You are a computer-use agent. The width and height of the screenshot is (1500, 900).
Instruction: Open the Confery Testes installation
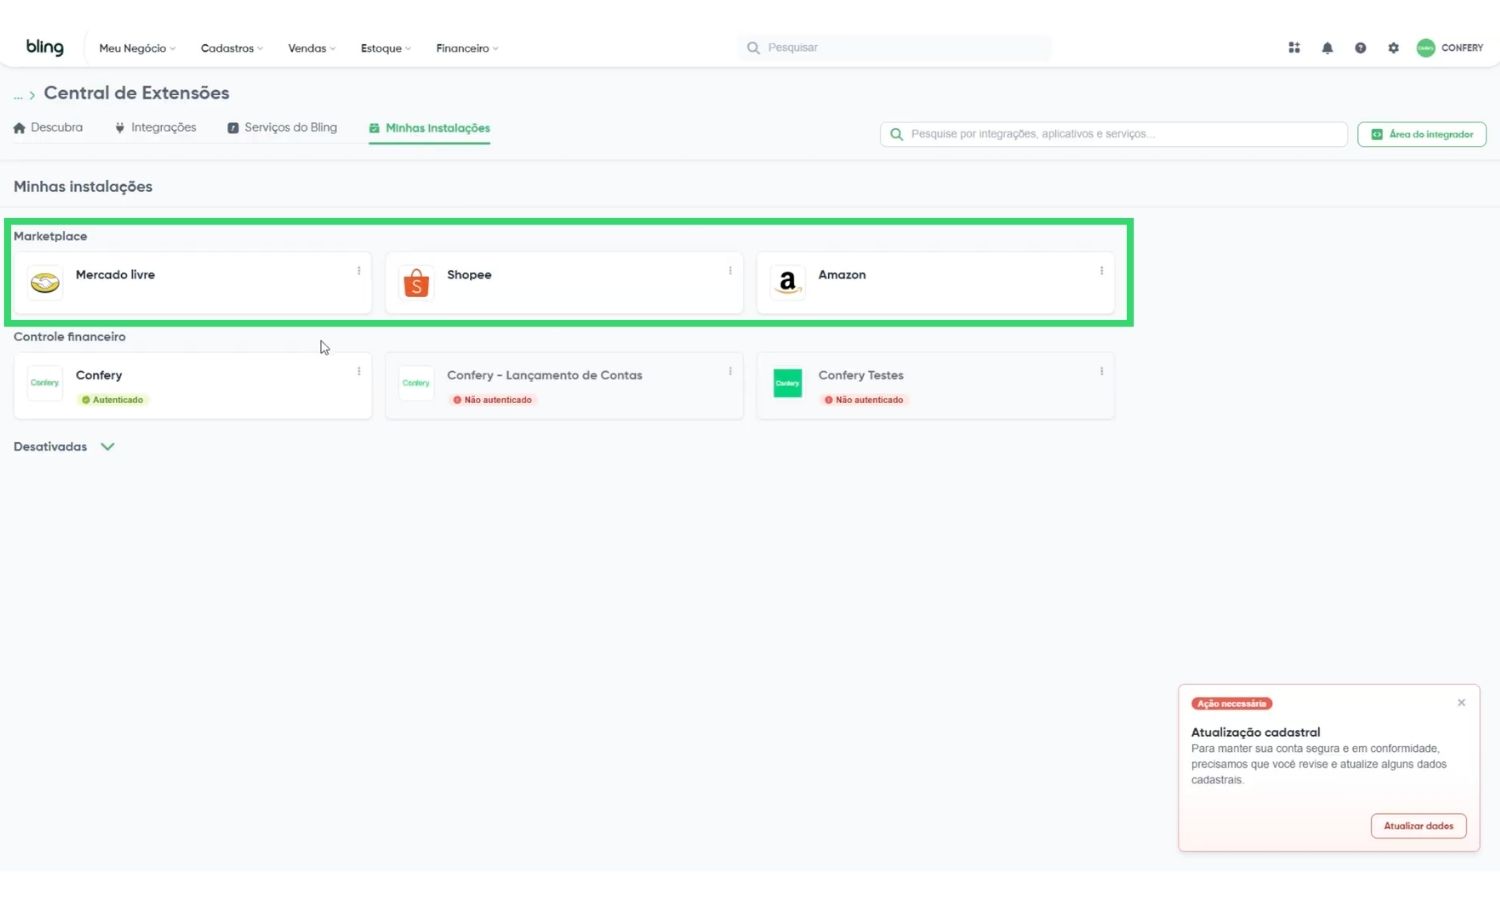point(936,385)
